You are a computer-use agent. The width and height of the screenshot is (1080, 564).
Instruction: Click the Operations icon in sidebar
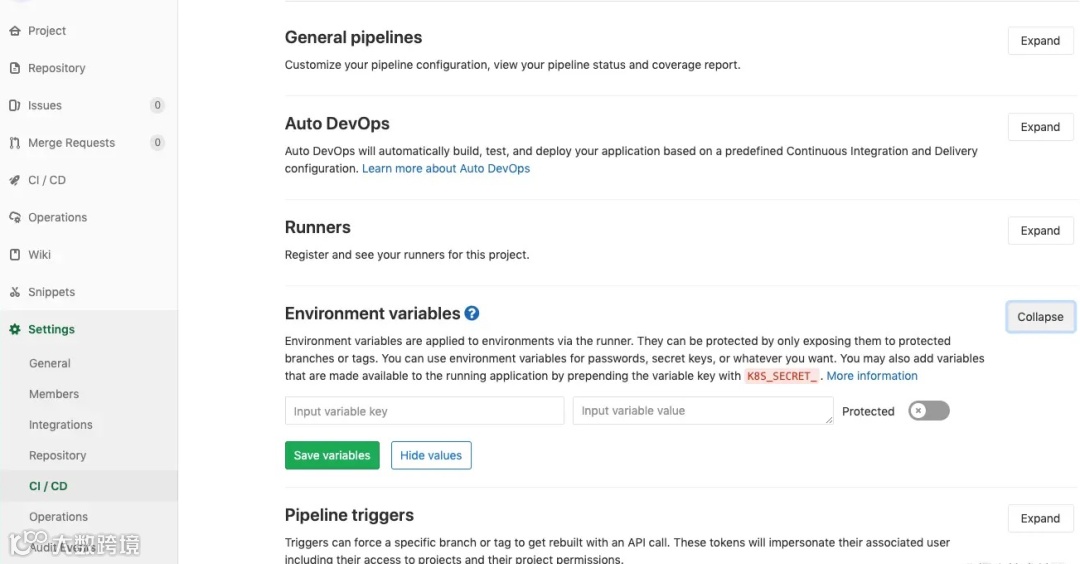click(14, 217)
